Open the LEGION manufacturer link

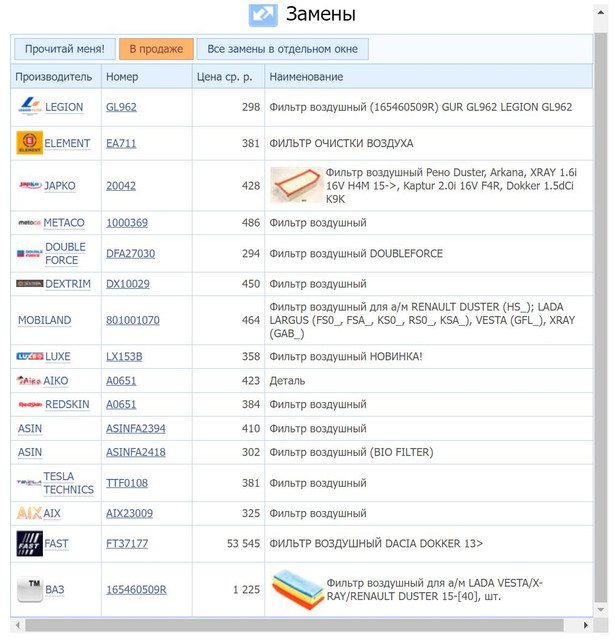64,107
